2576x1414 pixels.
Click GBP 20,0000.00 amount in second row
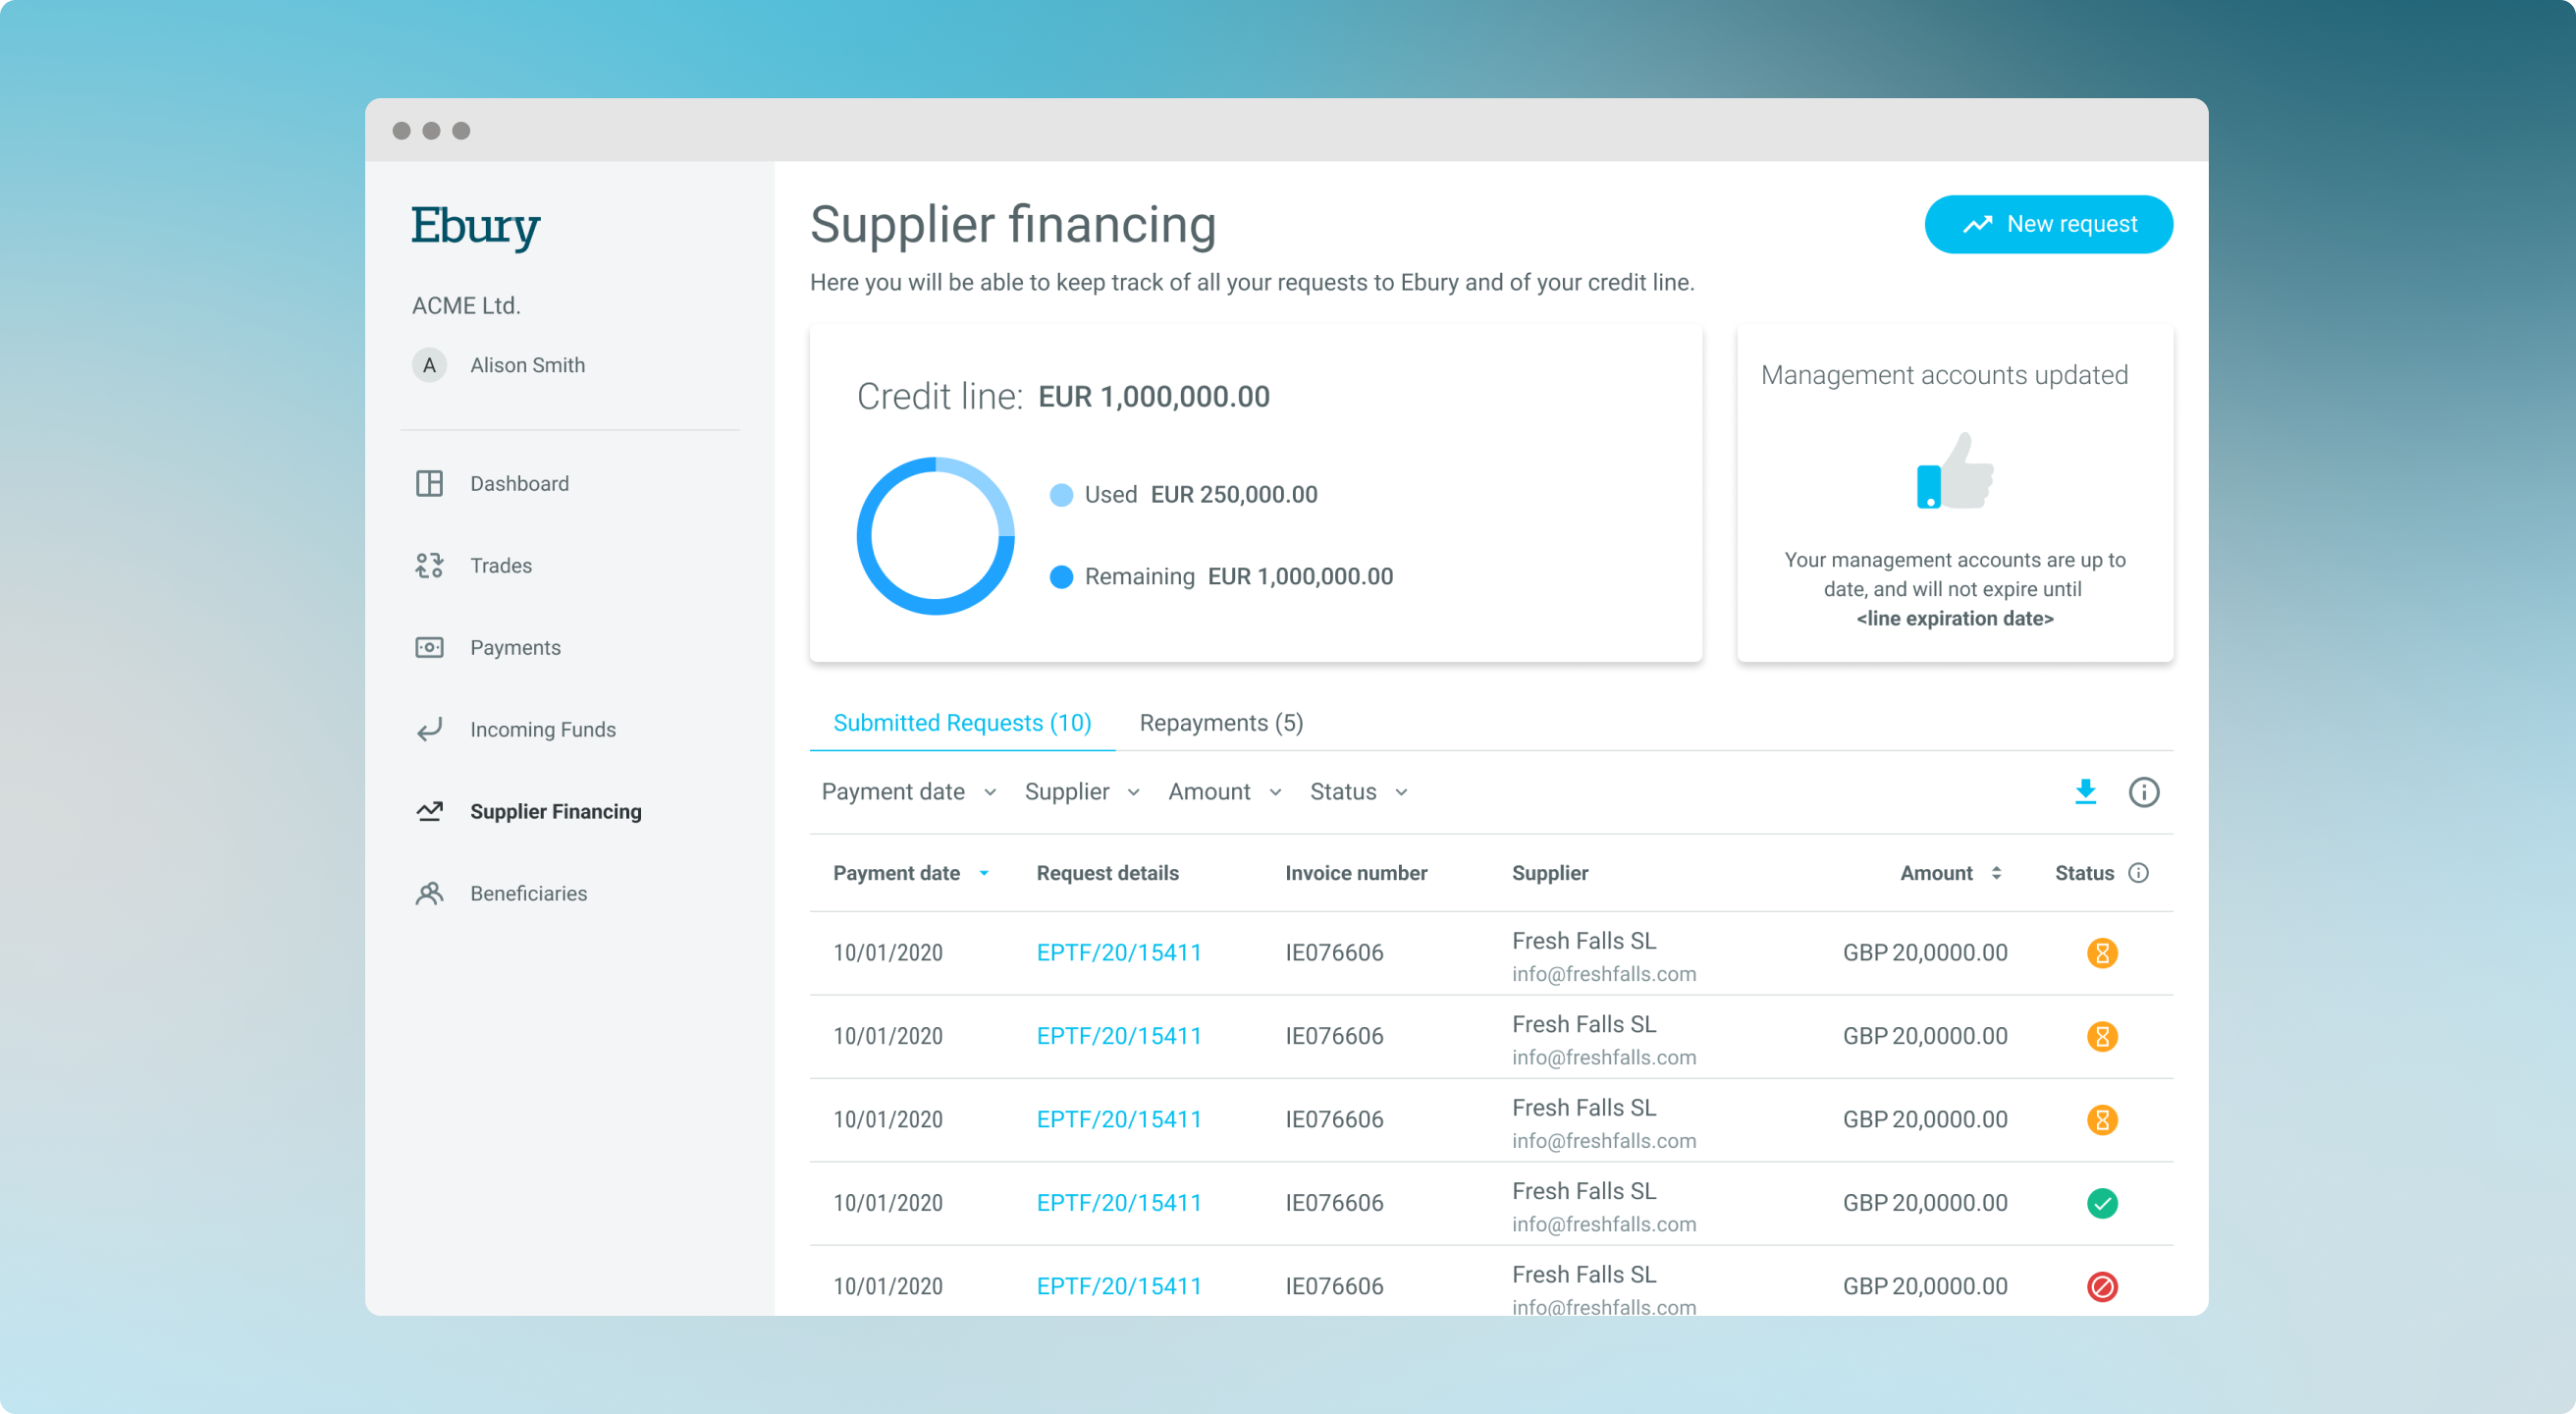pyautogui.click(x=1924, y=1036)
